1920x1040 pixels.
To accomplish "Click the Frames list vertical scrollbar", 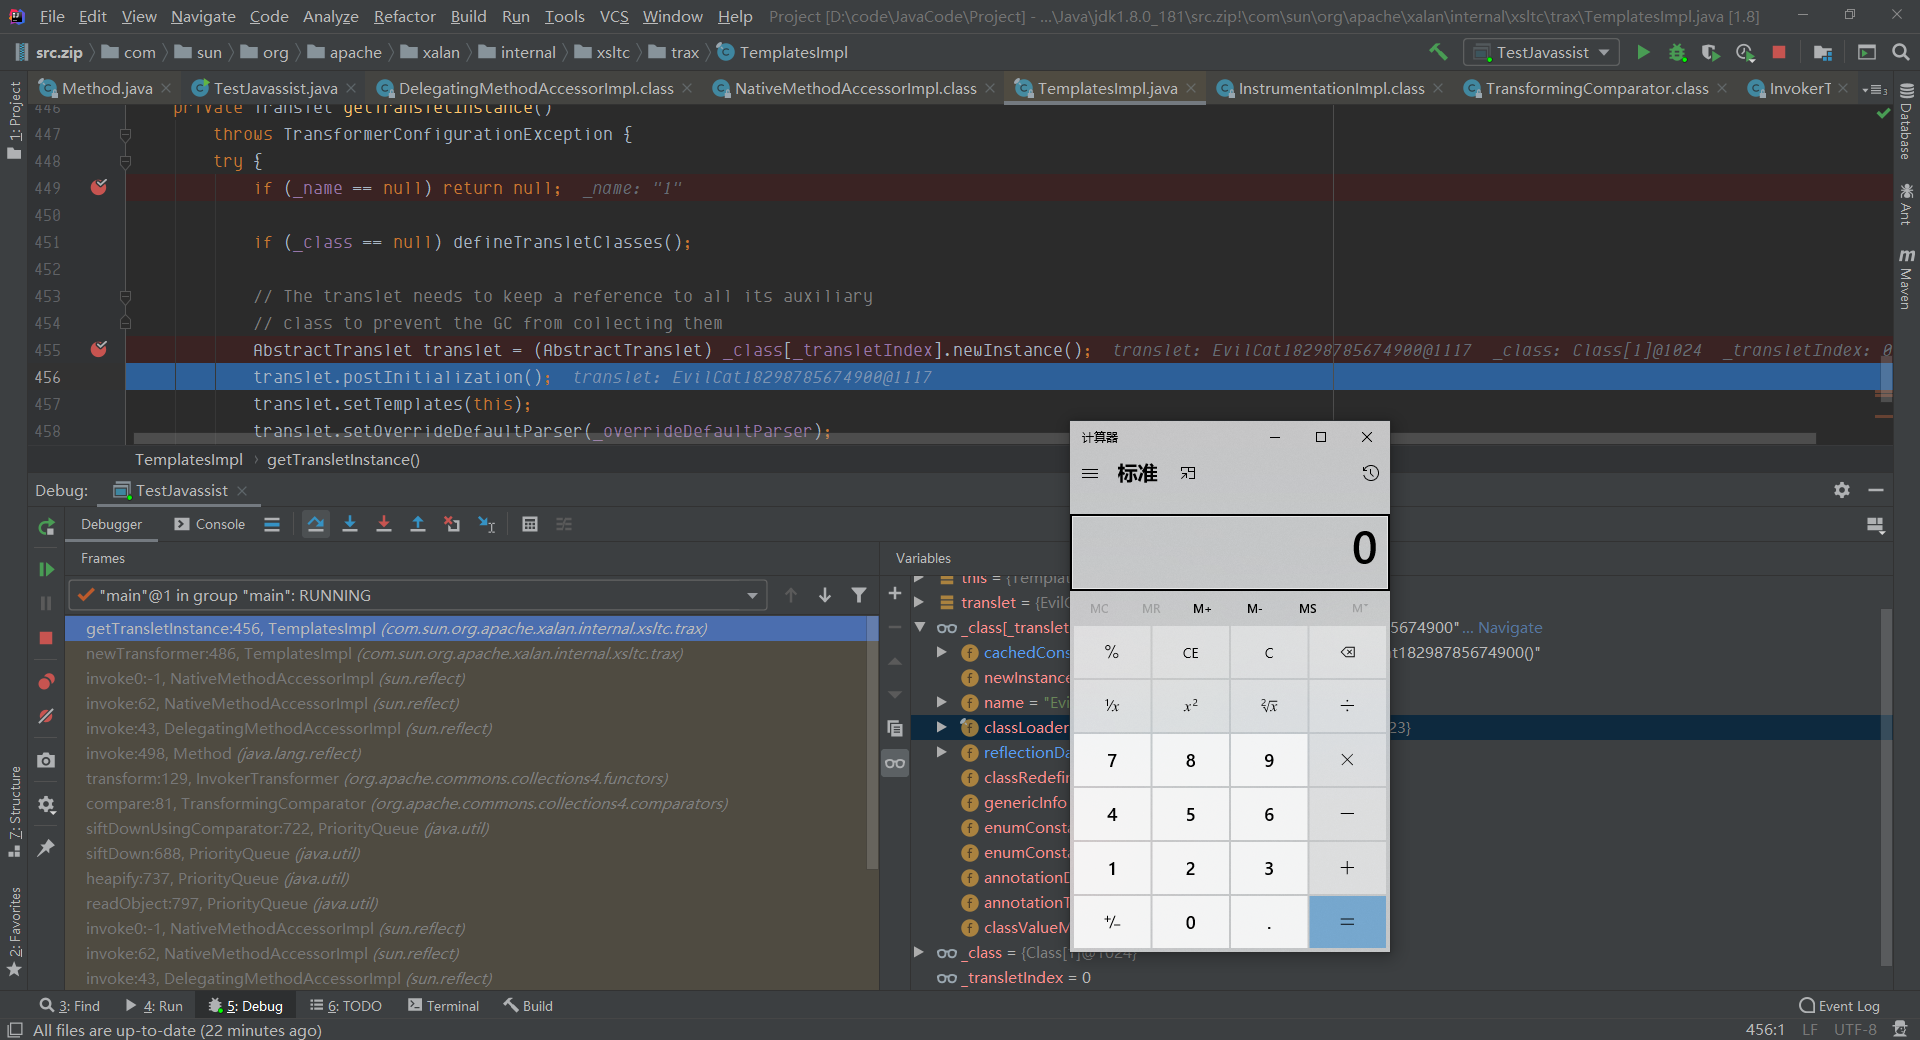I will (872, 742).
